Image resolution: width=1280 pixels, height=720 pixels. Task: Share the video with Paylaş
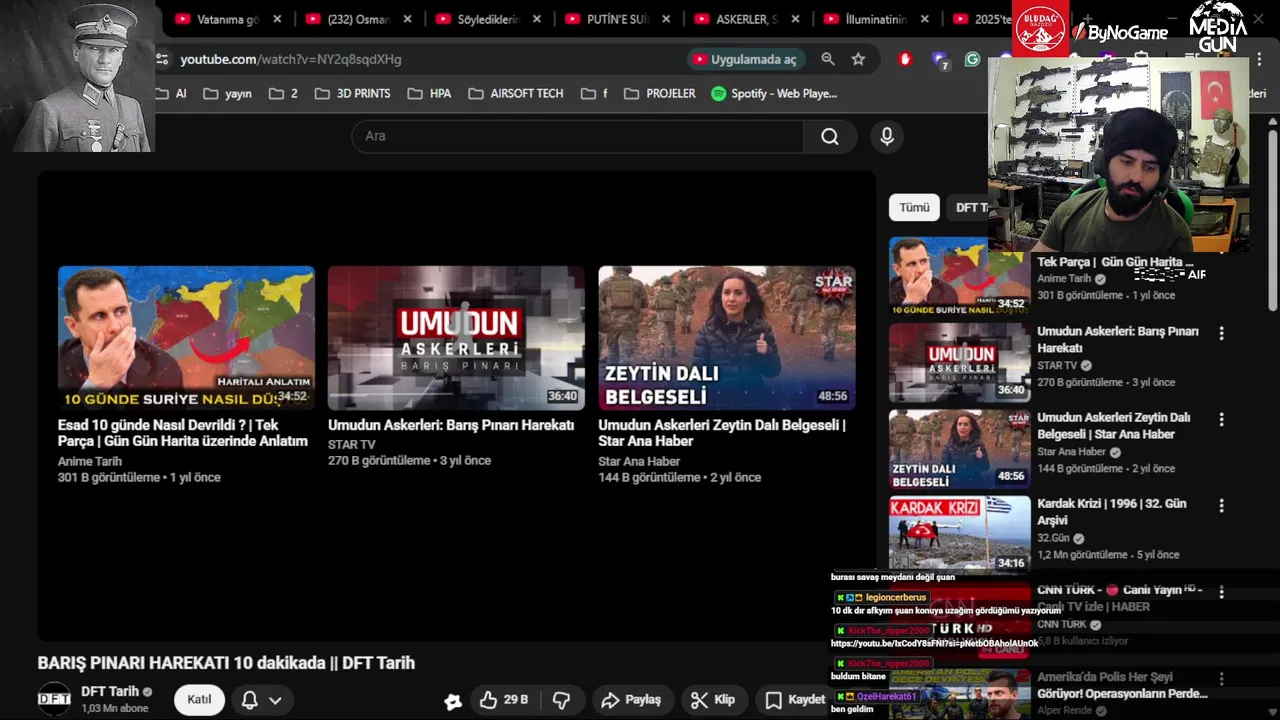pyautogui.click(x=631, y=700)
